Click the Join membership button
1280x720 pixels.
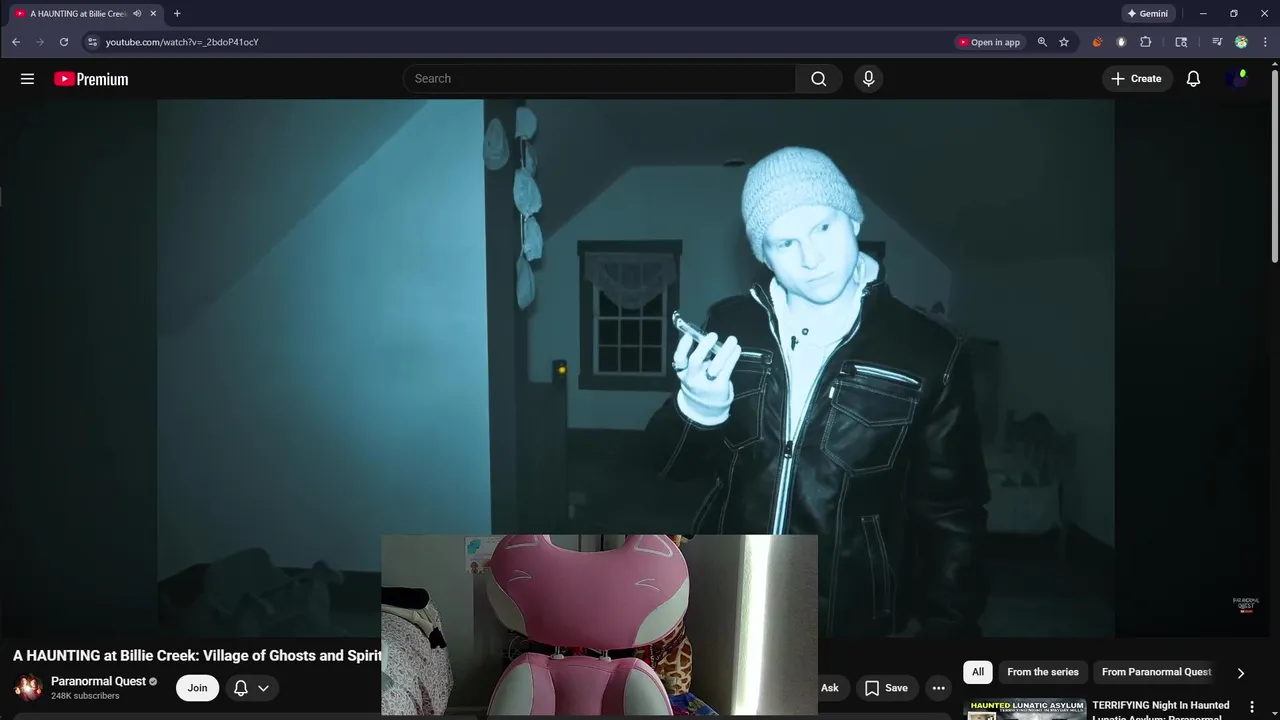point(197,688)
